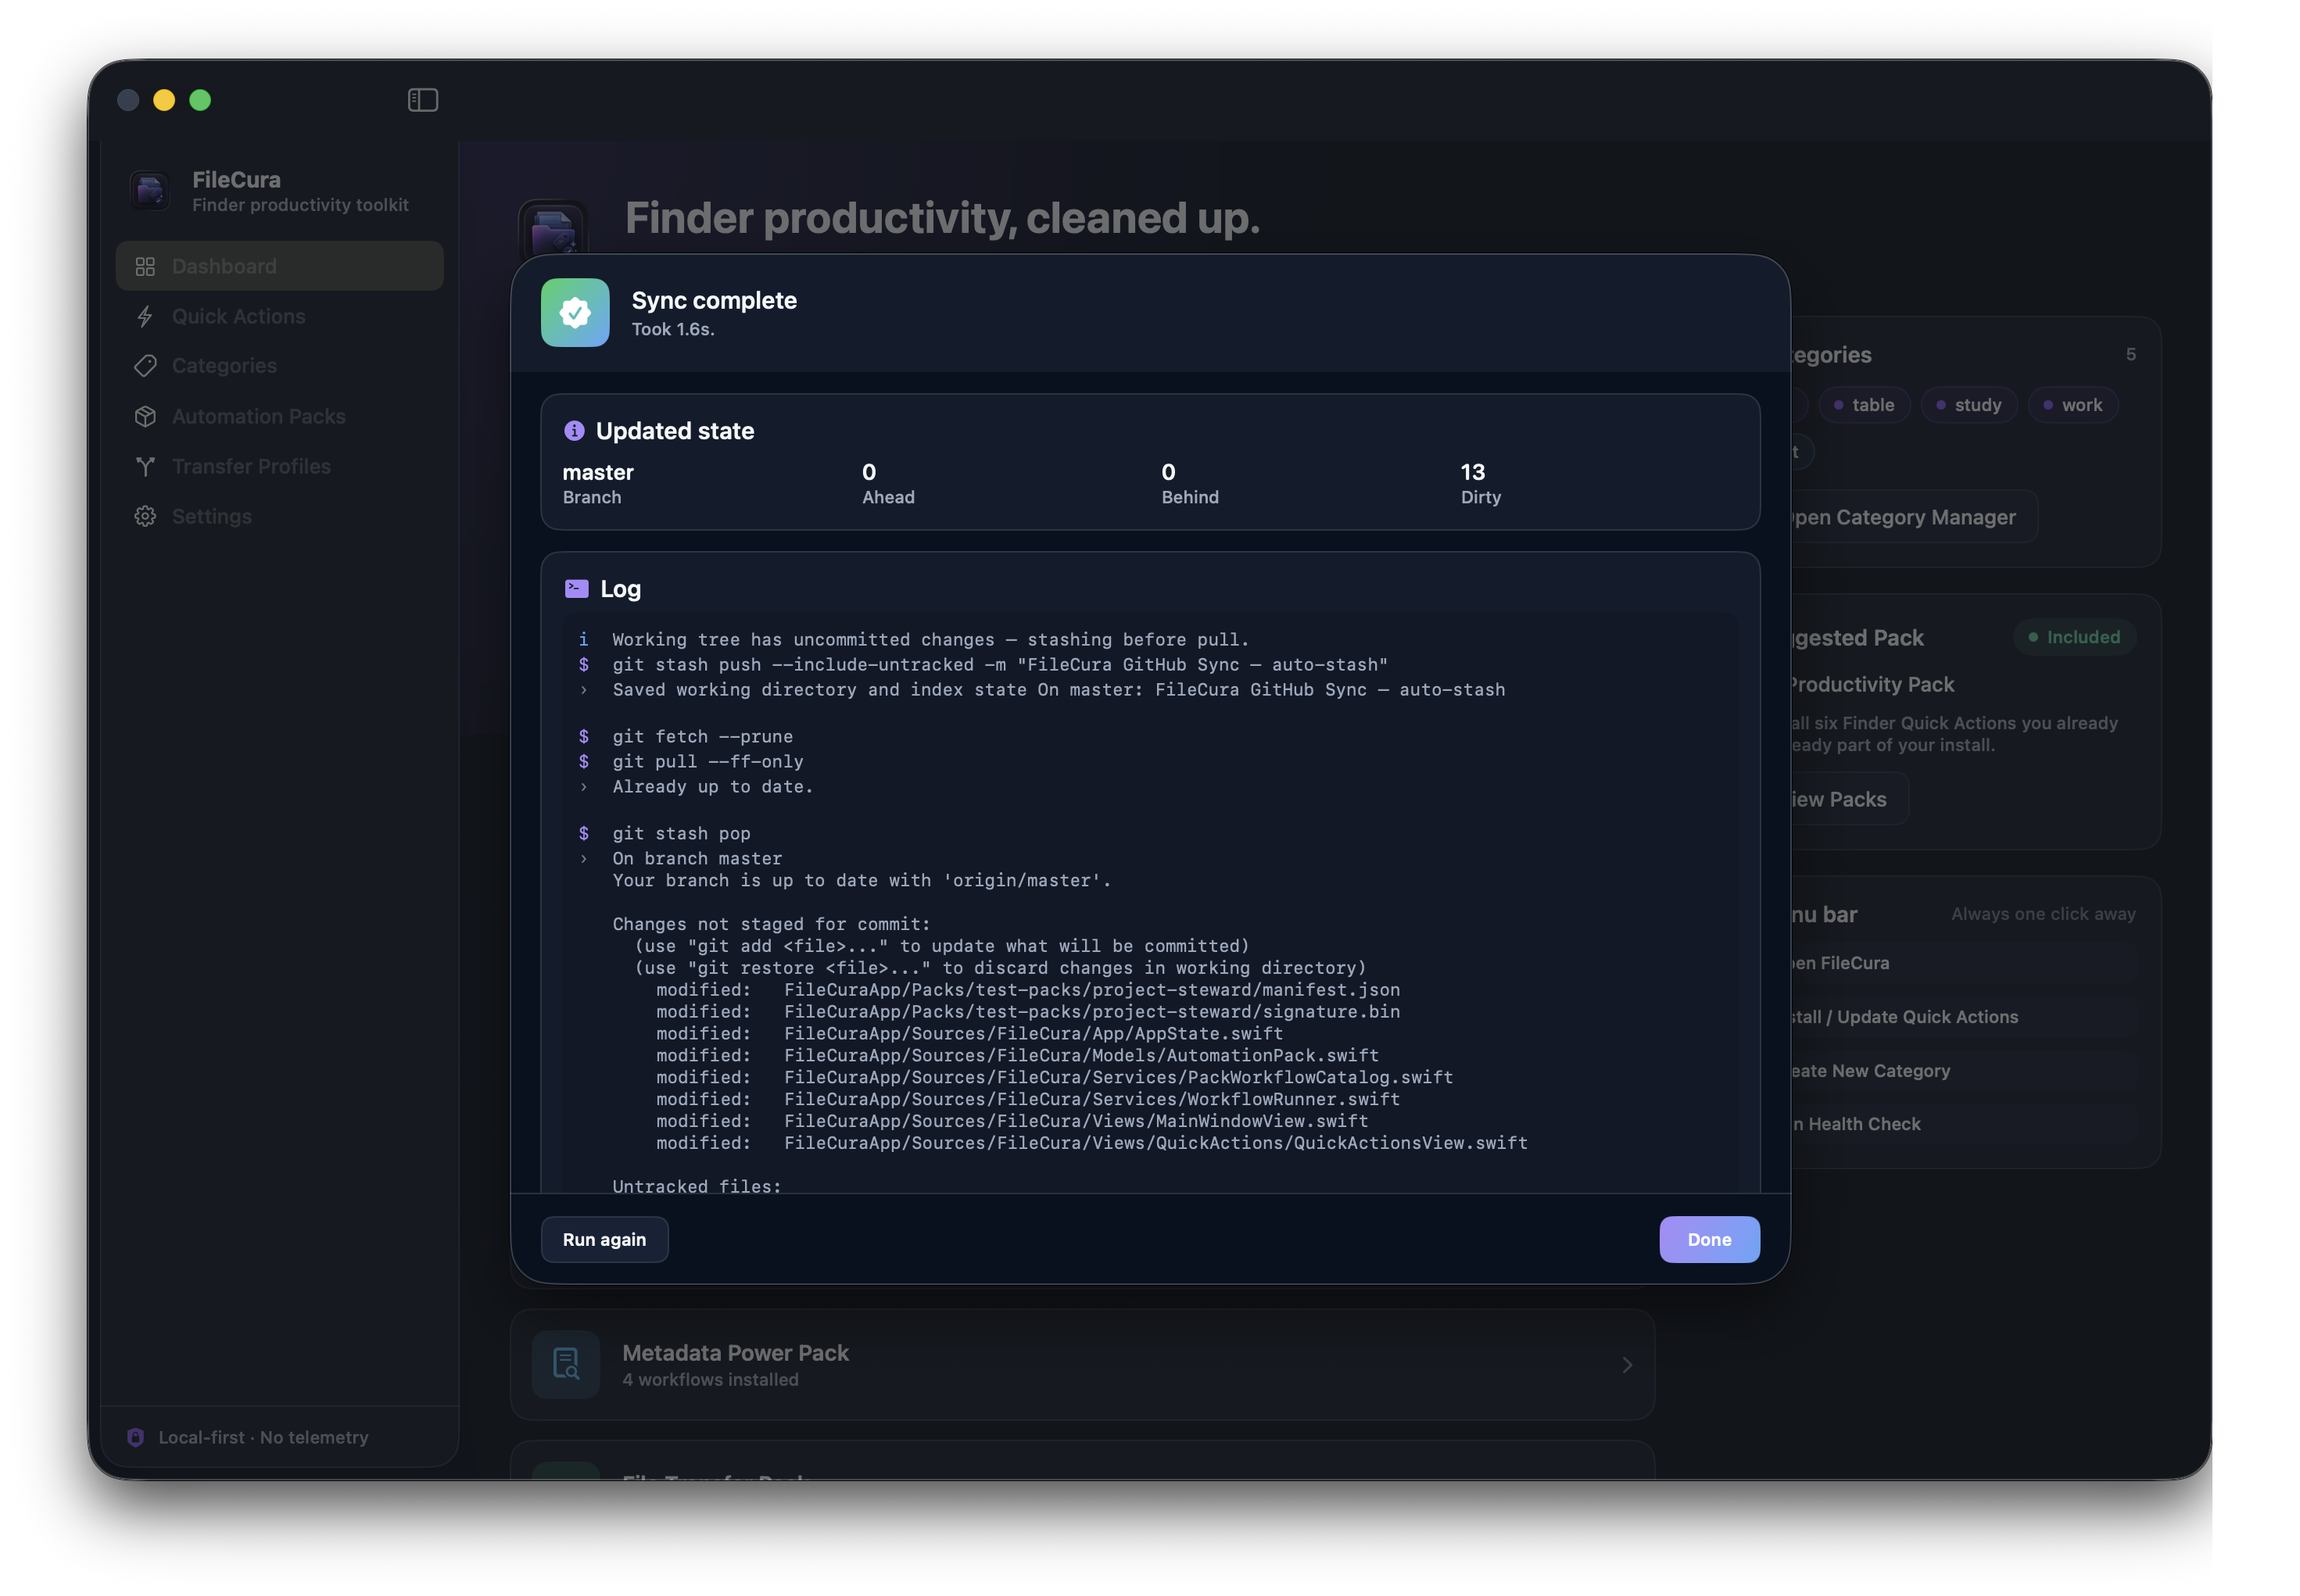Image resolution: width=2300 pixels, height=1596 pixels.
Task: Click Install / Update Quick Actions
Action: (1962, 1016)
